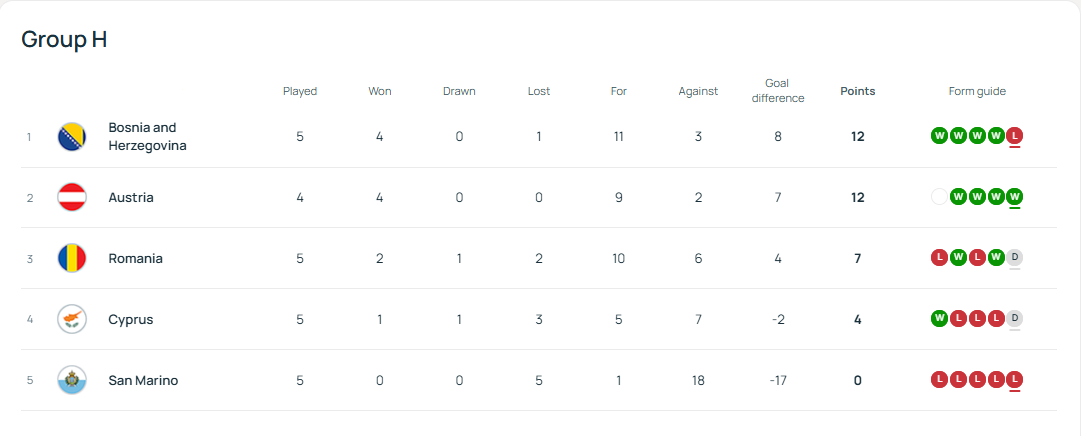Click the Bosnia and Herzegovina flag icon
The height and width of the screenshot is (436, 1081).
(72, 137)
